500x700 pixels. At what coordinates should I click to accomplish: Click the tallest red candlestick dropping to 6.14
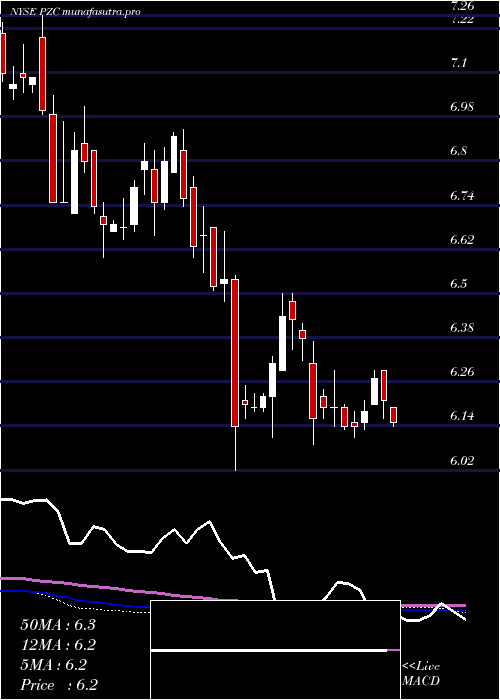click(235, 353)
